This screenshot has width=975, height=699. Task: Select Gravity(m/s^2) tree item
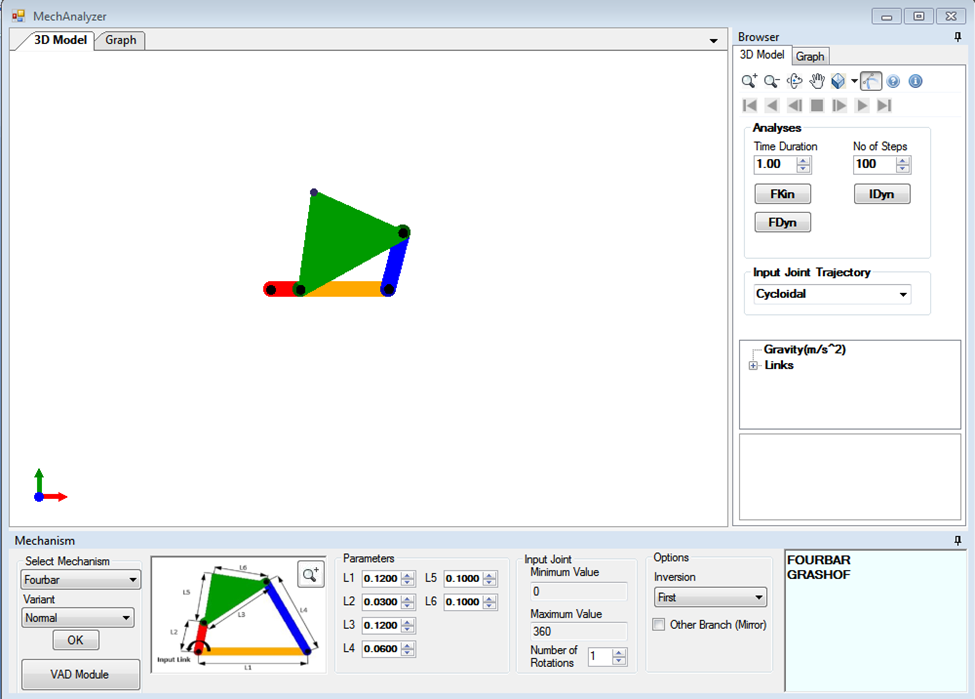pos(805,350)
